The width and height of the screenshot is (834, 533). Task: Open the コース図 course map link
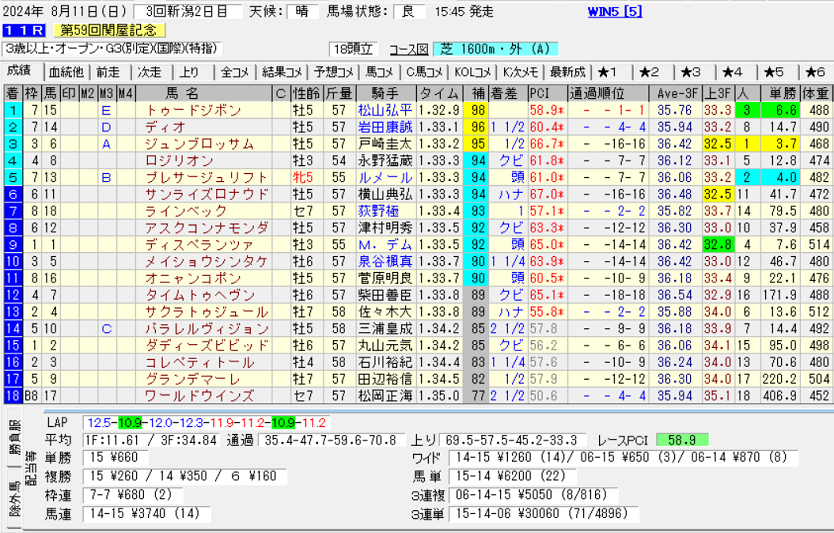[408, 48]
